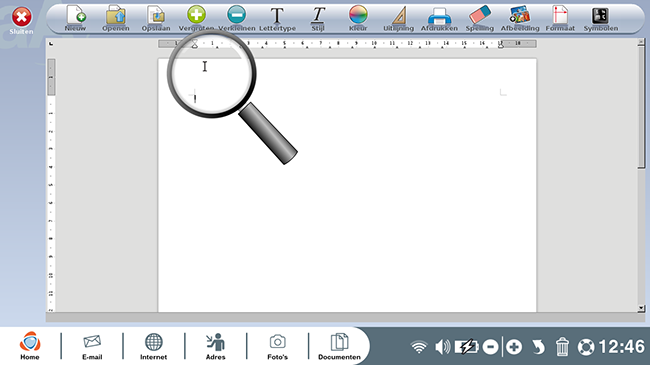
Task: Open the Lettertype font tool
Action: click(277, 19)
